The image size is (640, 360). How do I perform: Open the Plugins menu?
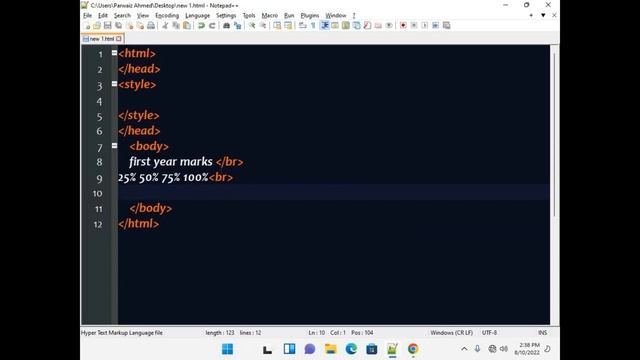(x=309, y=16)
